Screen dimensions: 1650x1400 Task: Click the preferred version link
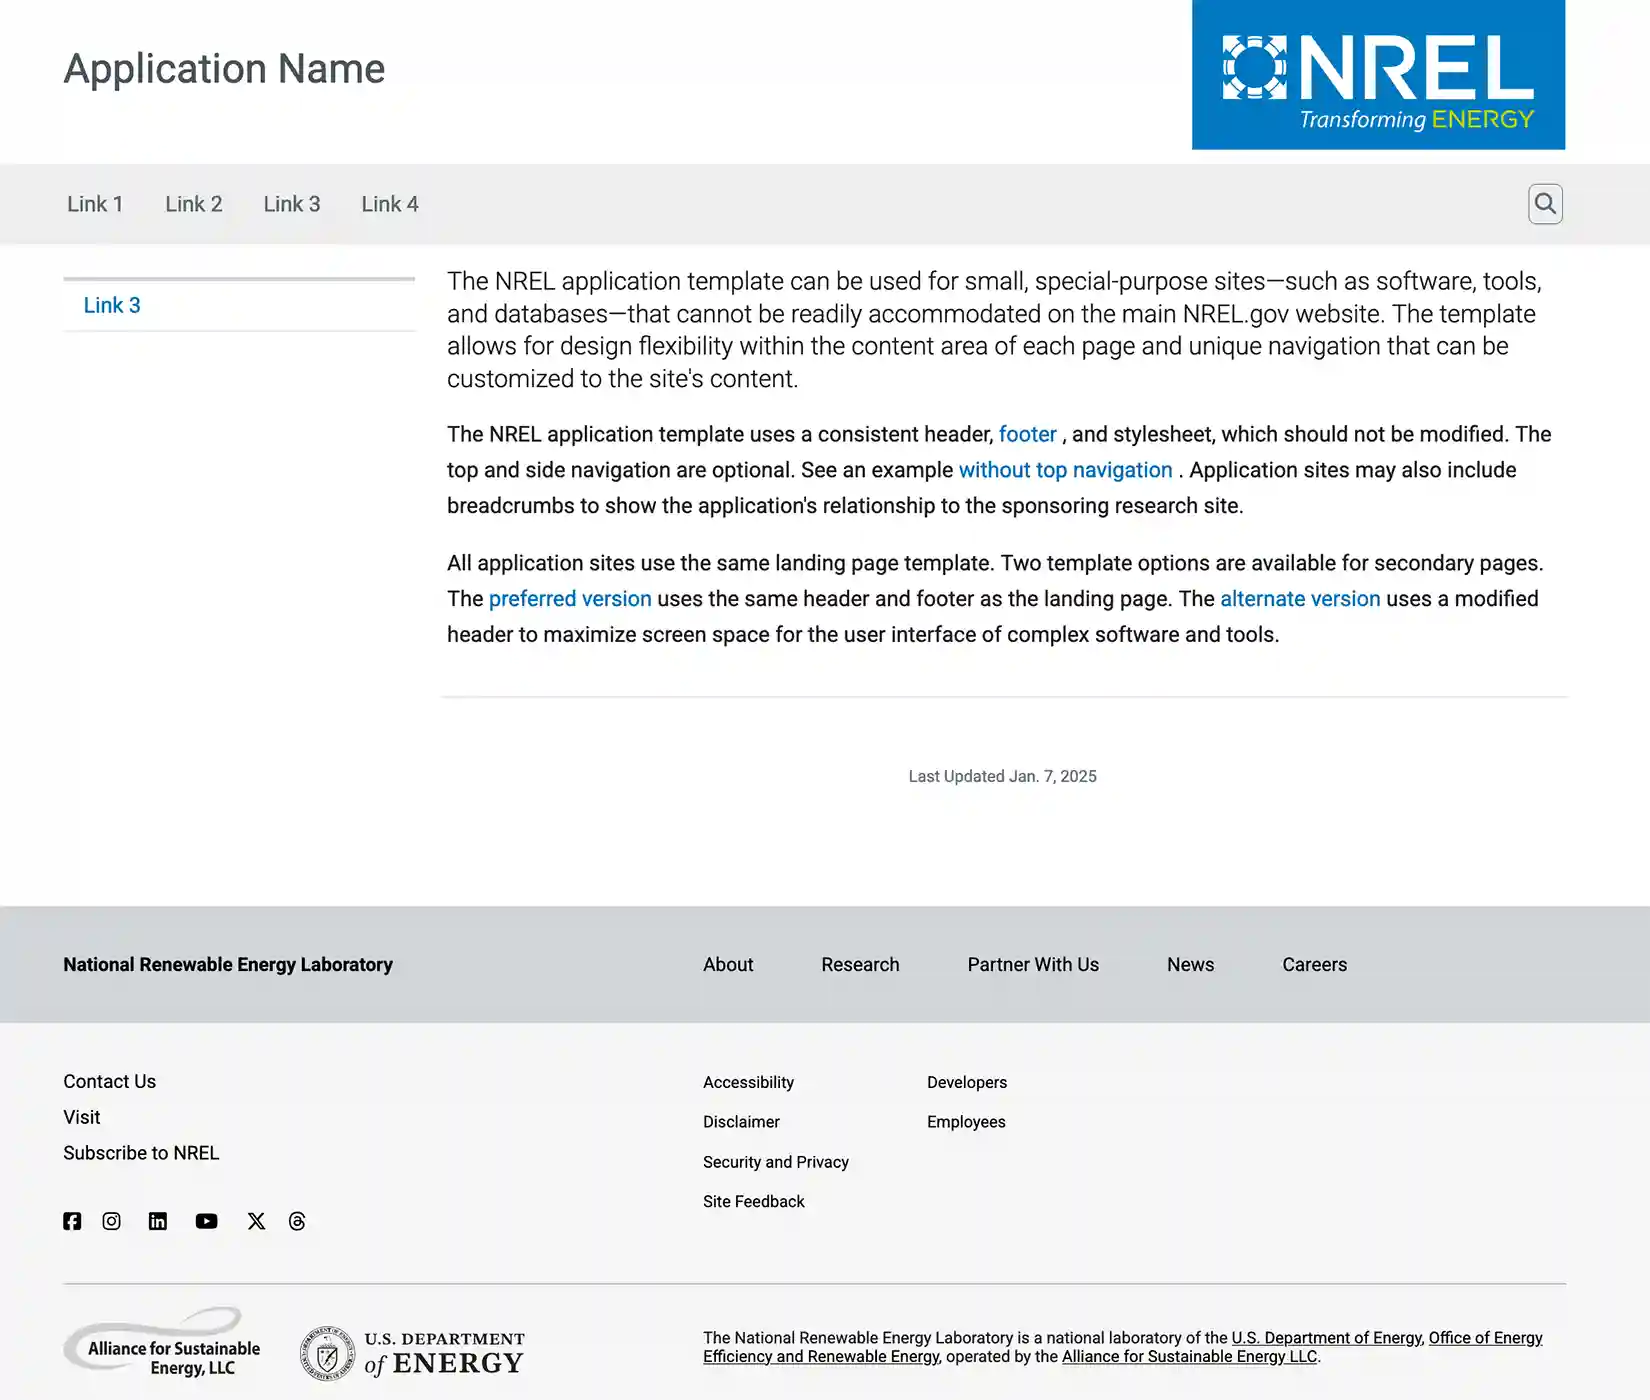(569, 598)
